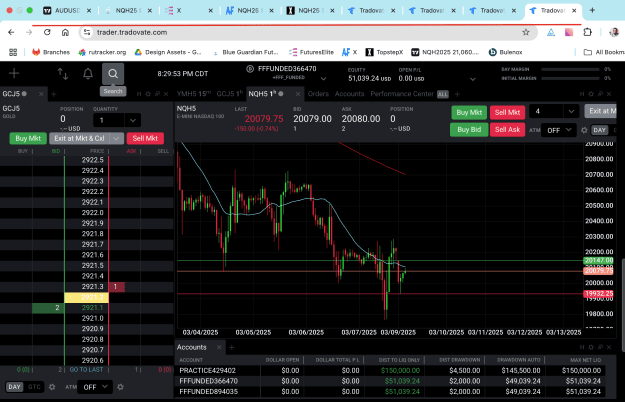The height and width of the screenshot is (402, 625).
Task: Toggle the ALL badge on Performance Center
Action: (442, 94)
